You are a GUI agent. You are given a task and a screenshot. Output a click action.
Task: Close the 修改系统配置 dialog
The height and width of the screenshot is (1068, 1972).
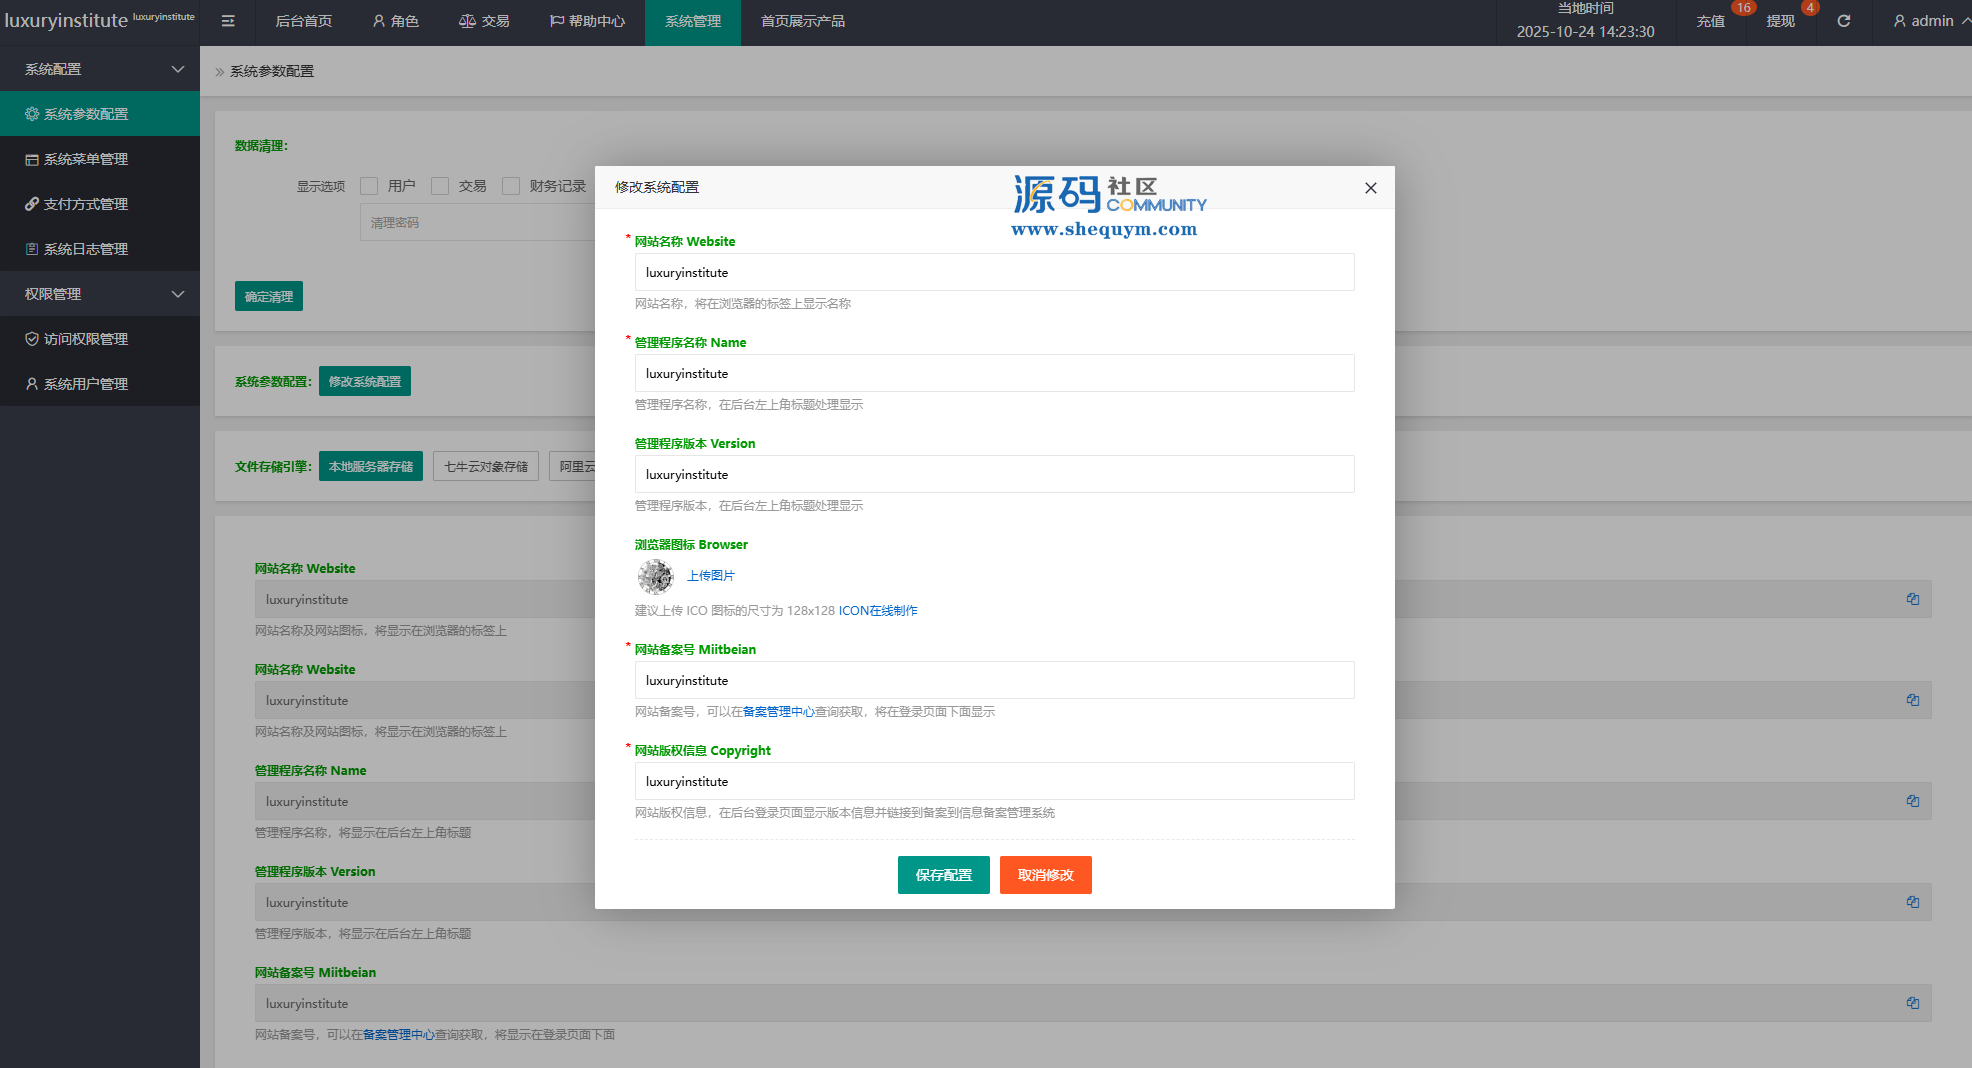tap(1370, 188)
